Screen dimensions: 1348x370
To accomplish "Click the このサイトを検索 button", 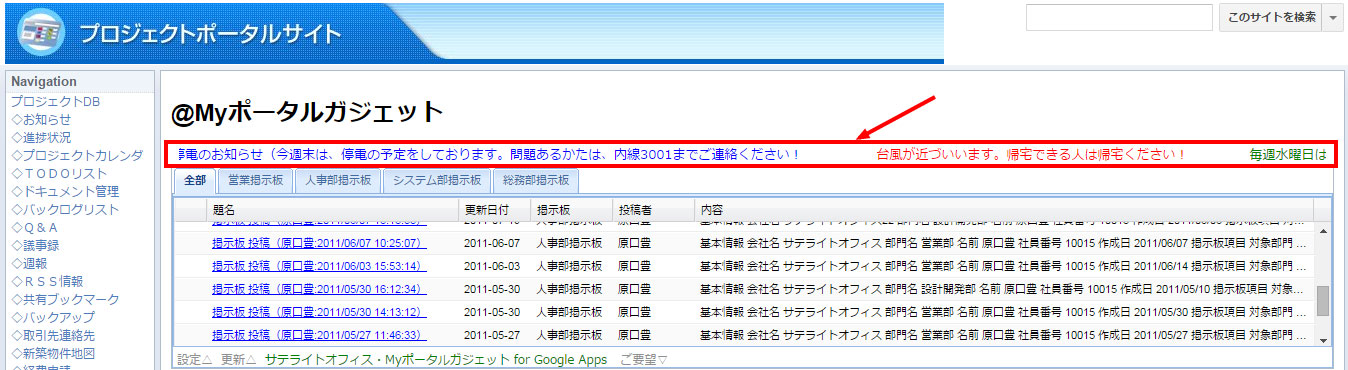I will [1271, 17].
